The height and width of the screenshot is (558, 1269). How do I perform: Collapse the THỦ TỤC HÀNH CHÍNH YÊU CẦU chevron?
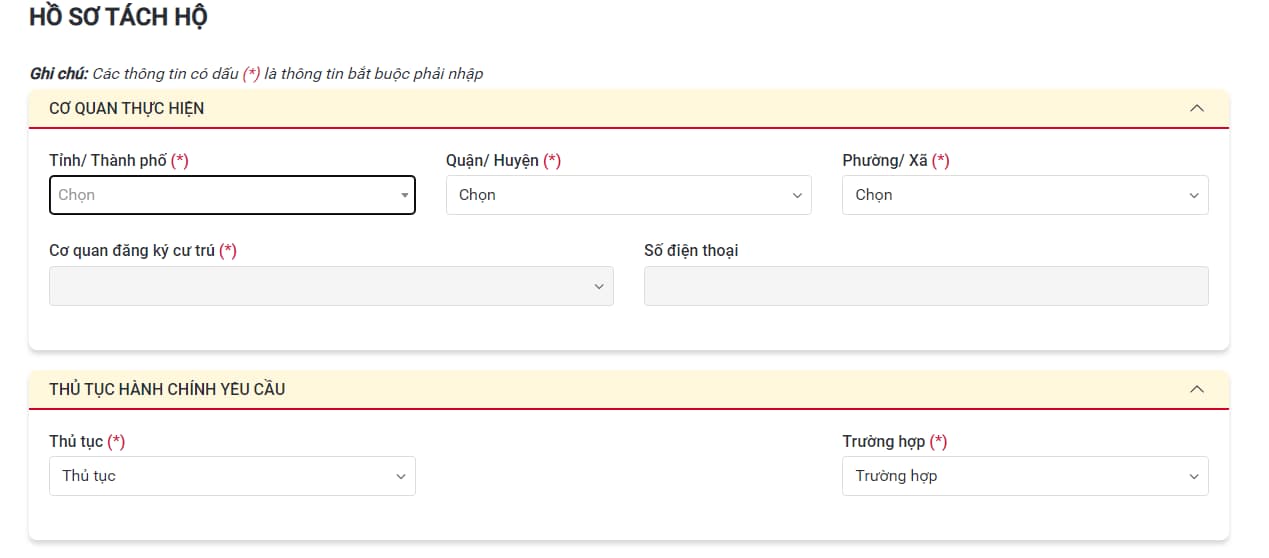tap(1196, 389)
